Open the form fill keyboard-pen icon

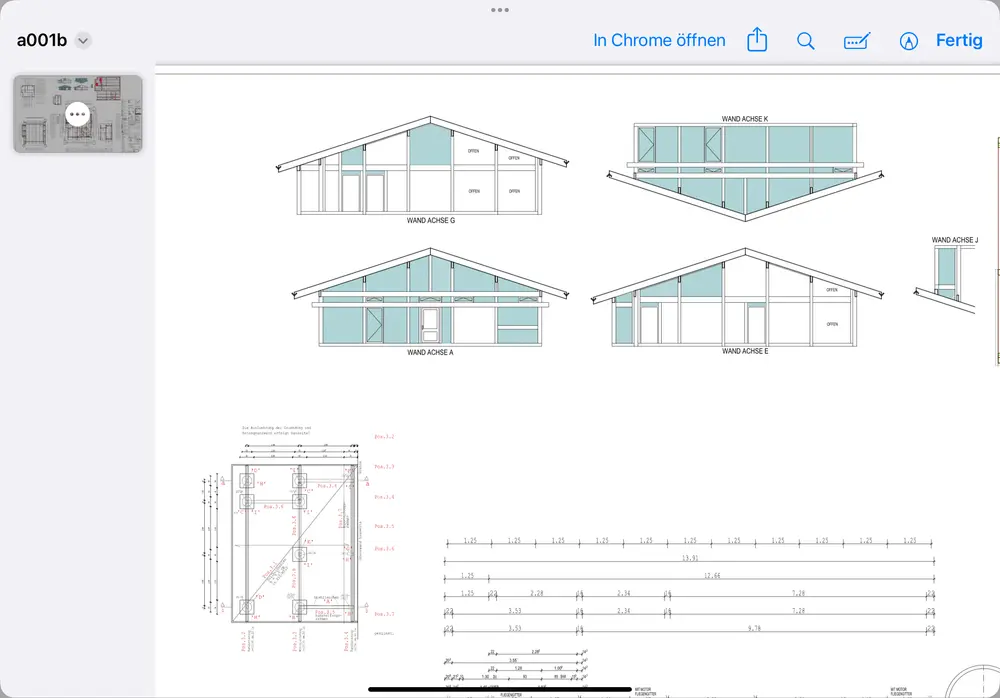(857, 41)
